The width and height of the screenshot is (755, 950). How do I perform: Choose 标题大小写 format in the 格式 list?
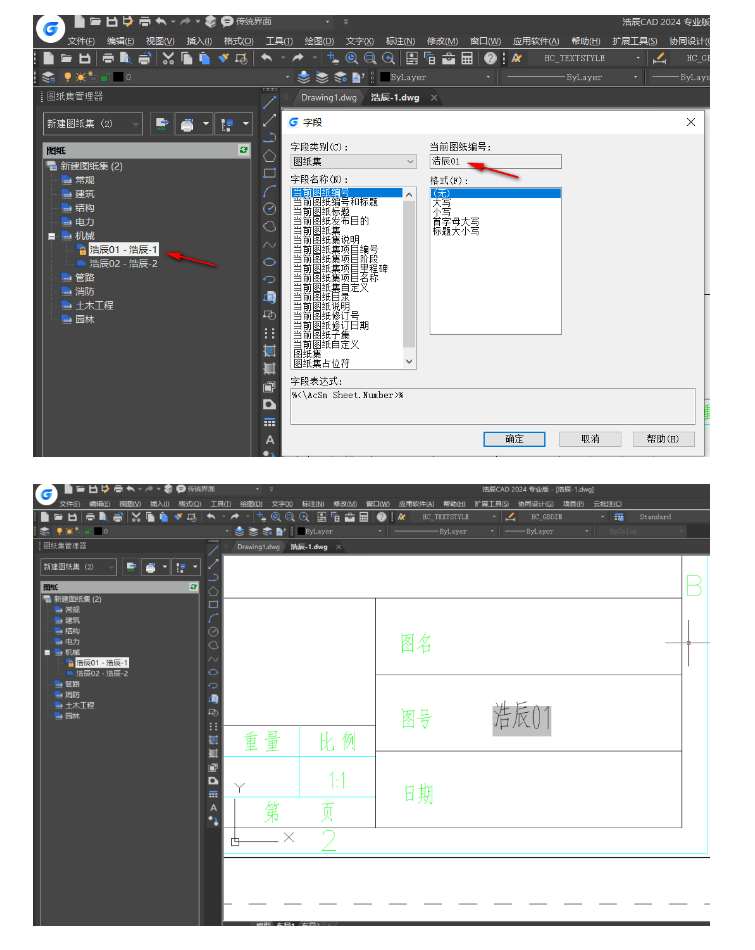(456, 231)
